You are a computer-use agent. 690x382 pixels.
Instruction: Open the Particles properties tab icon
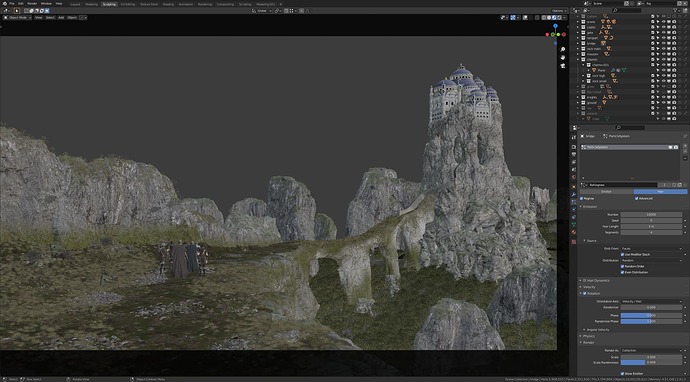point(574,202)
